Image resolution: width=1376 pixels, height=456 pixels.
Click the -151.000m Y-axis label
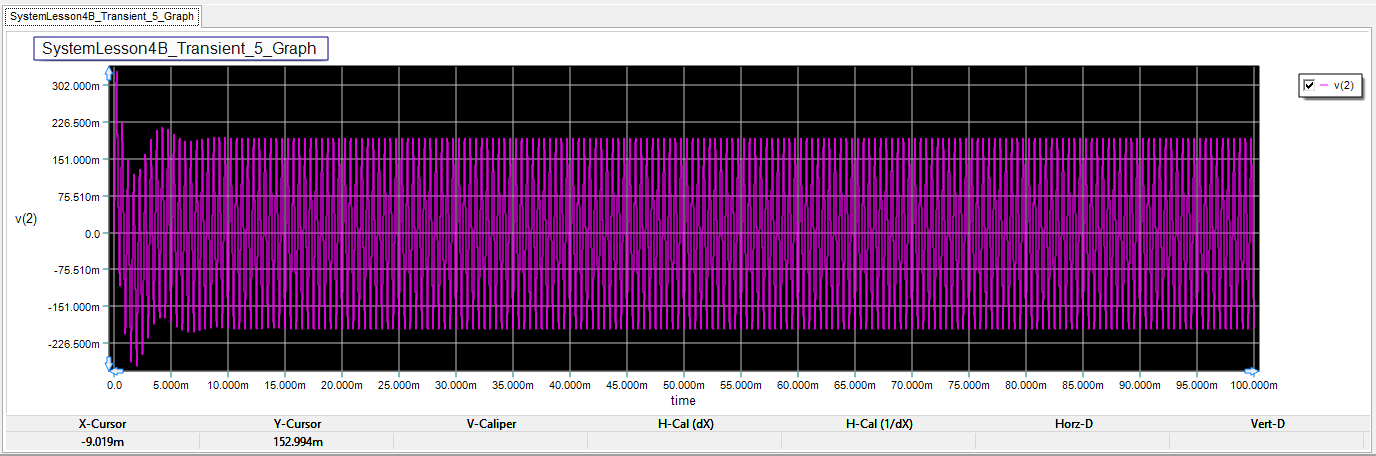coord(74,307)
